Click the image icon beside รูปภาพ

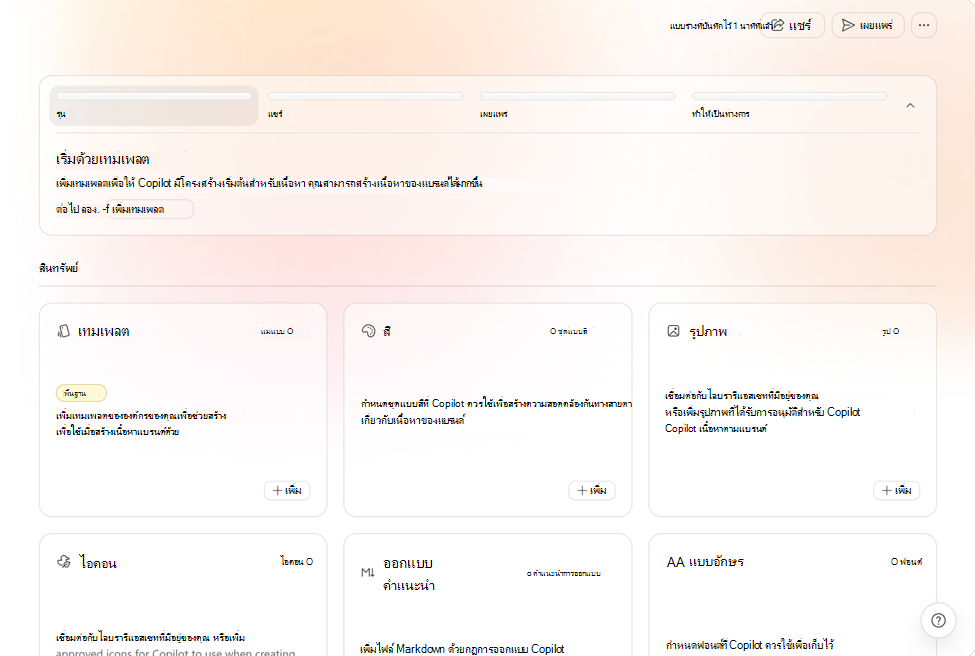pyautogui.click(x=673, y=331)
